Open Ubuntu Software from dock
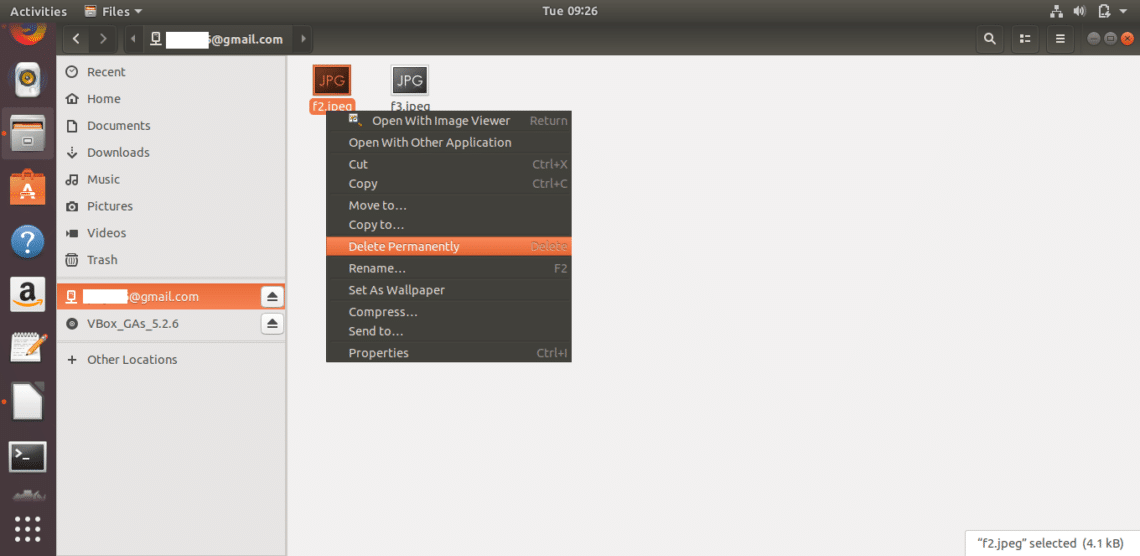Viewport: 1140px width, 556px height. coord(28,188)
